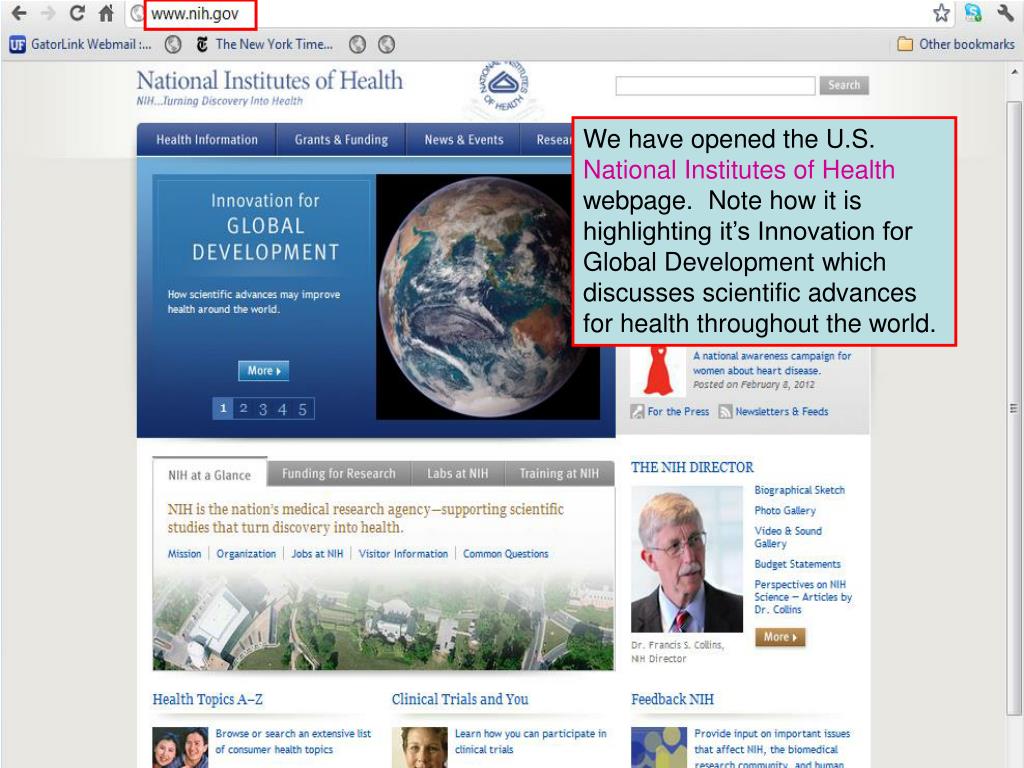Open the Organization link

click(246, 554)
